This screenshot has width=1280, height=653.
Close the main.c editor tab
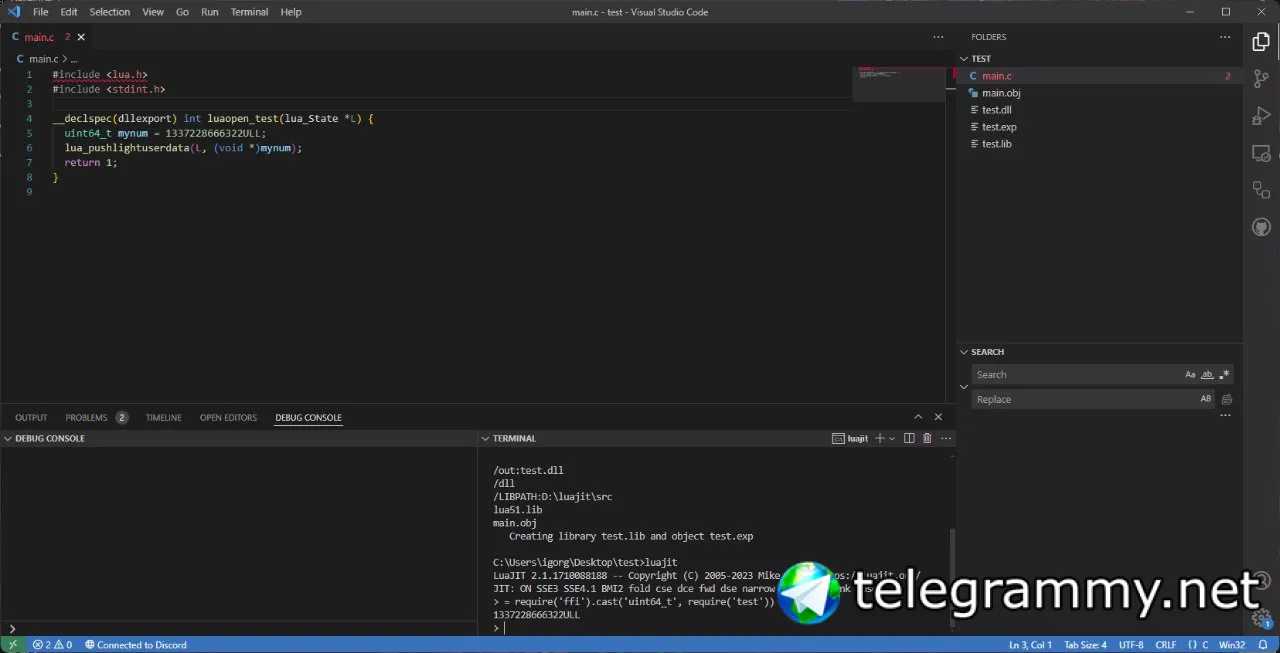pos(81,37)
